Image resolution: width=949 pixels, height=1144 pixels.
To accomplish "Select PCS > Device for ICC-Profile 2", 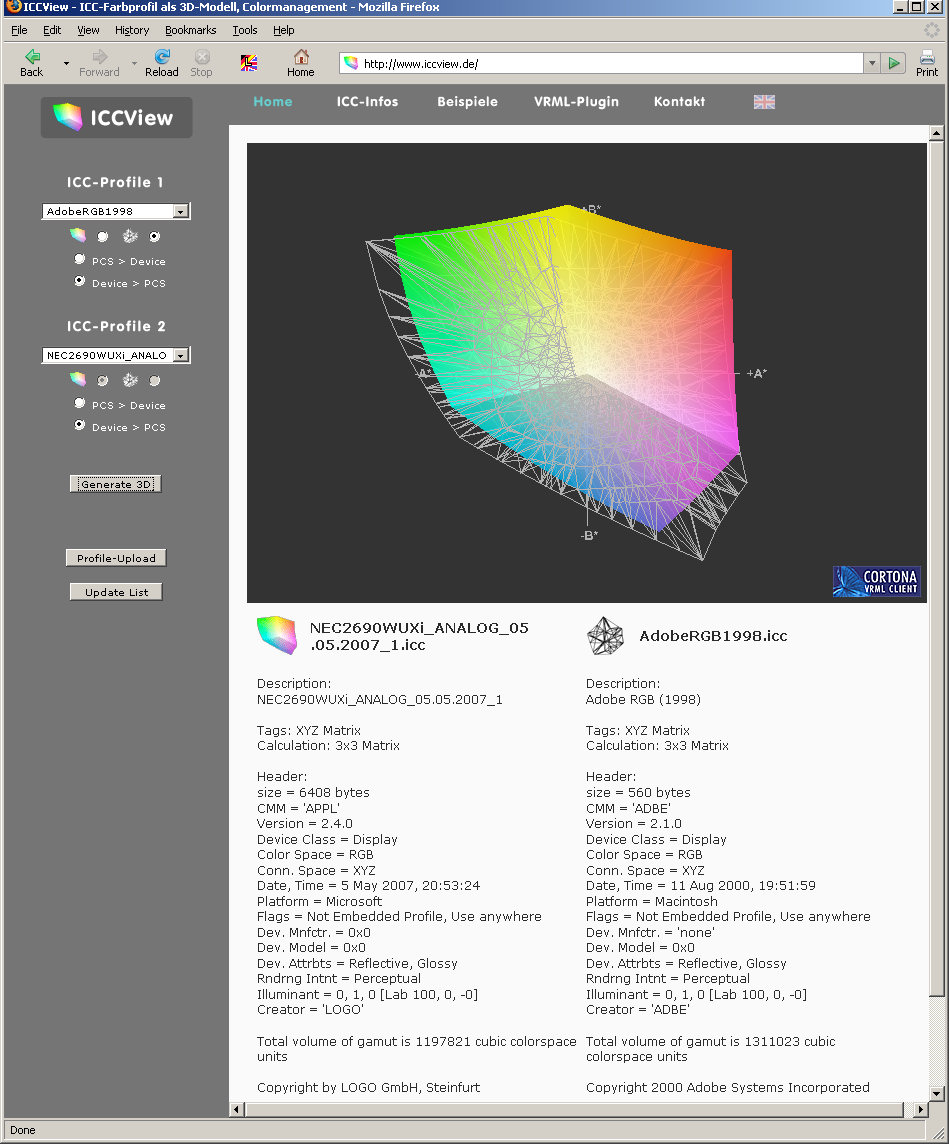I will coord(80,404).
